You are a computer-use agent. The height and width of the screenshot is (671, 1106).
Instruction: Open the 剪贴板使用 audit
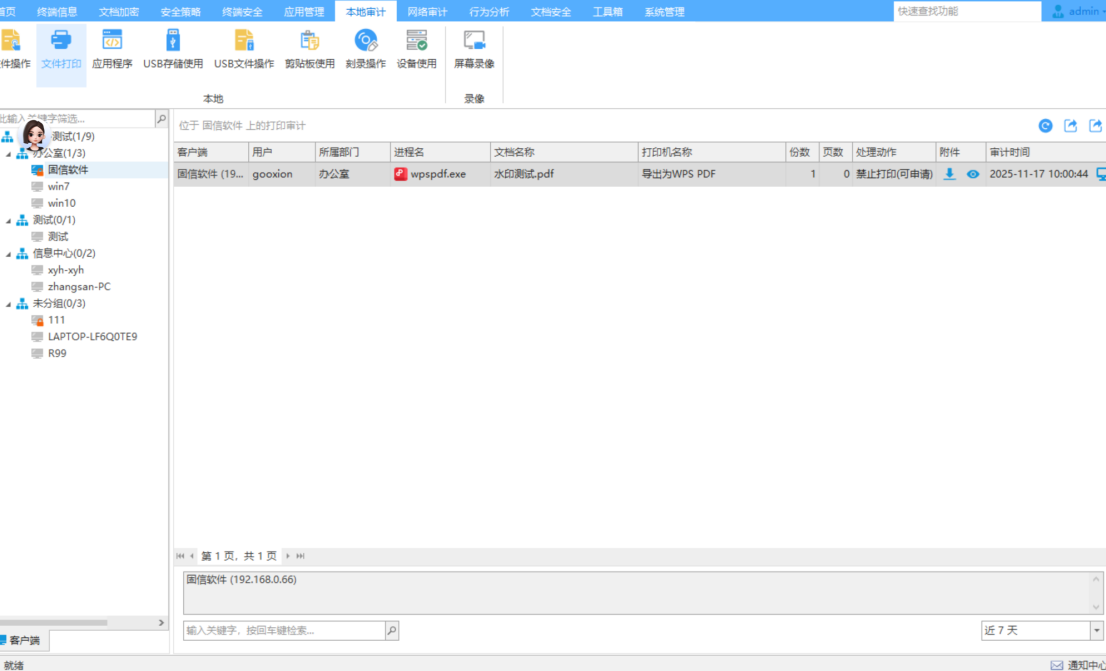tap(309, 49)
